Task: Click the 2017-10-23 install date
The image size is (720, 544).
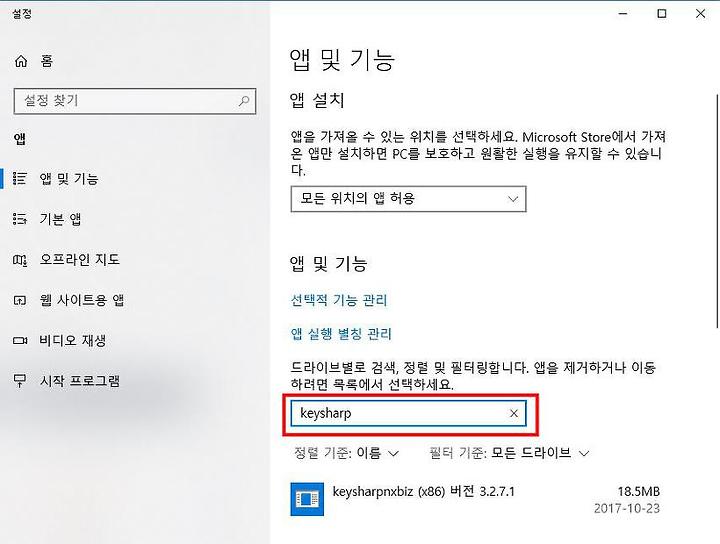Action: click(x=626, y=508)
